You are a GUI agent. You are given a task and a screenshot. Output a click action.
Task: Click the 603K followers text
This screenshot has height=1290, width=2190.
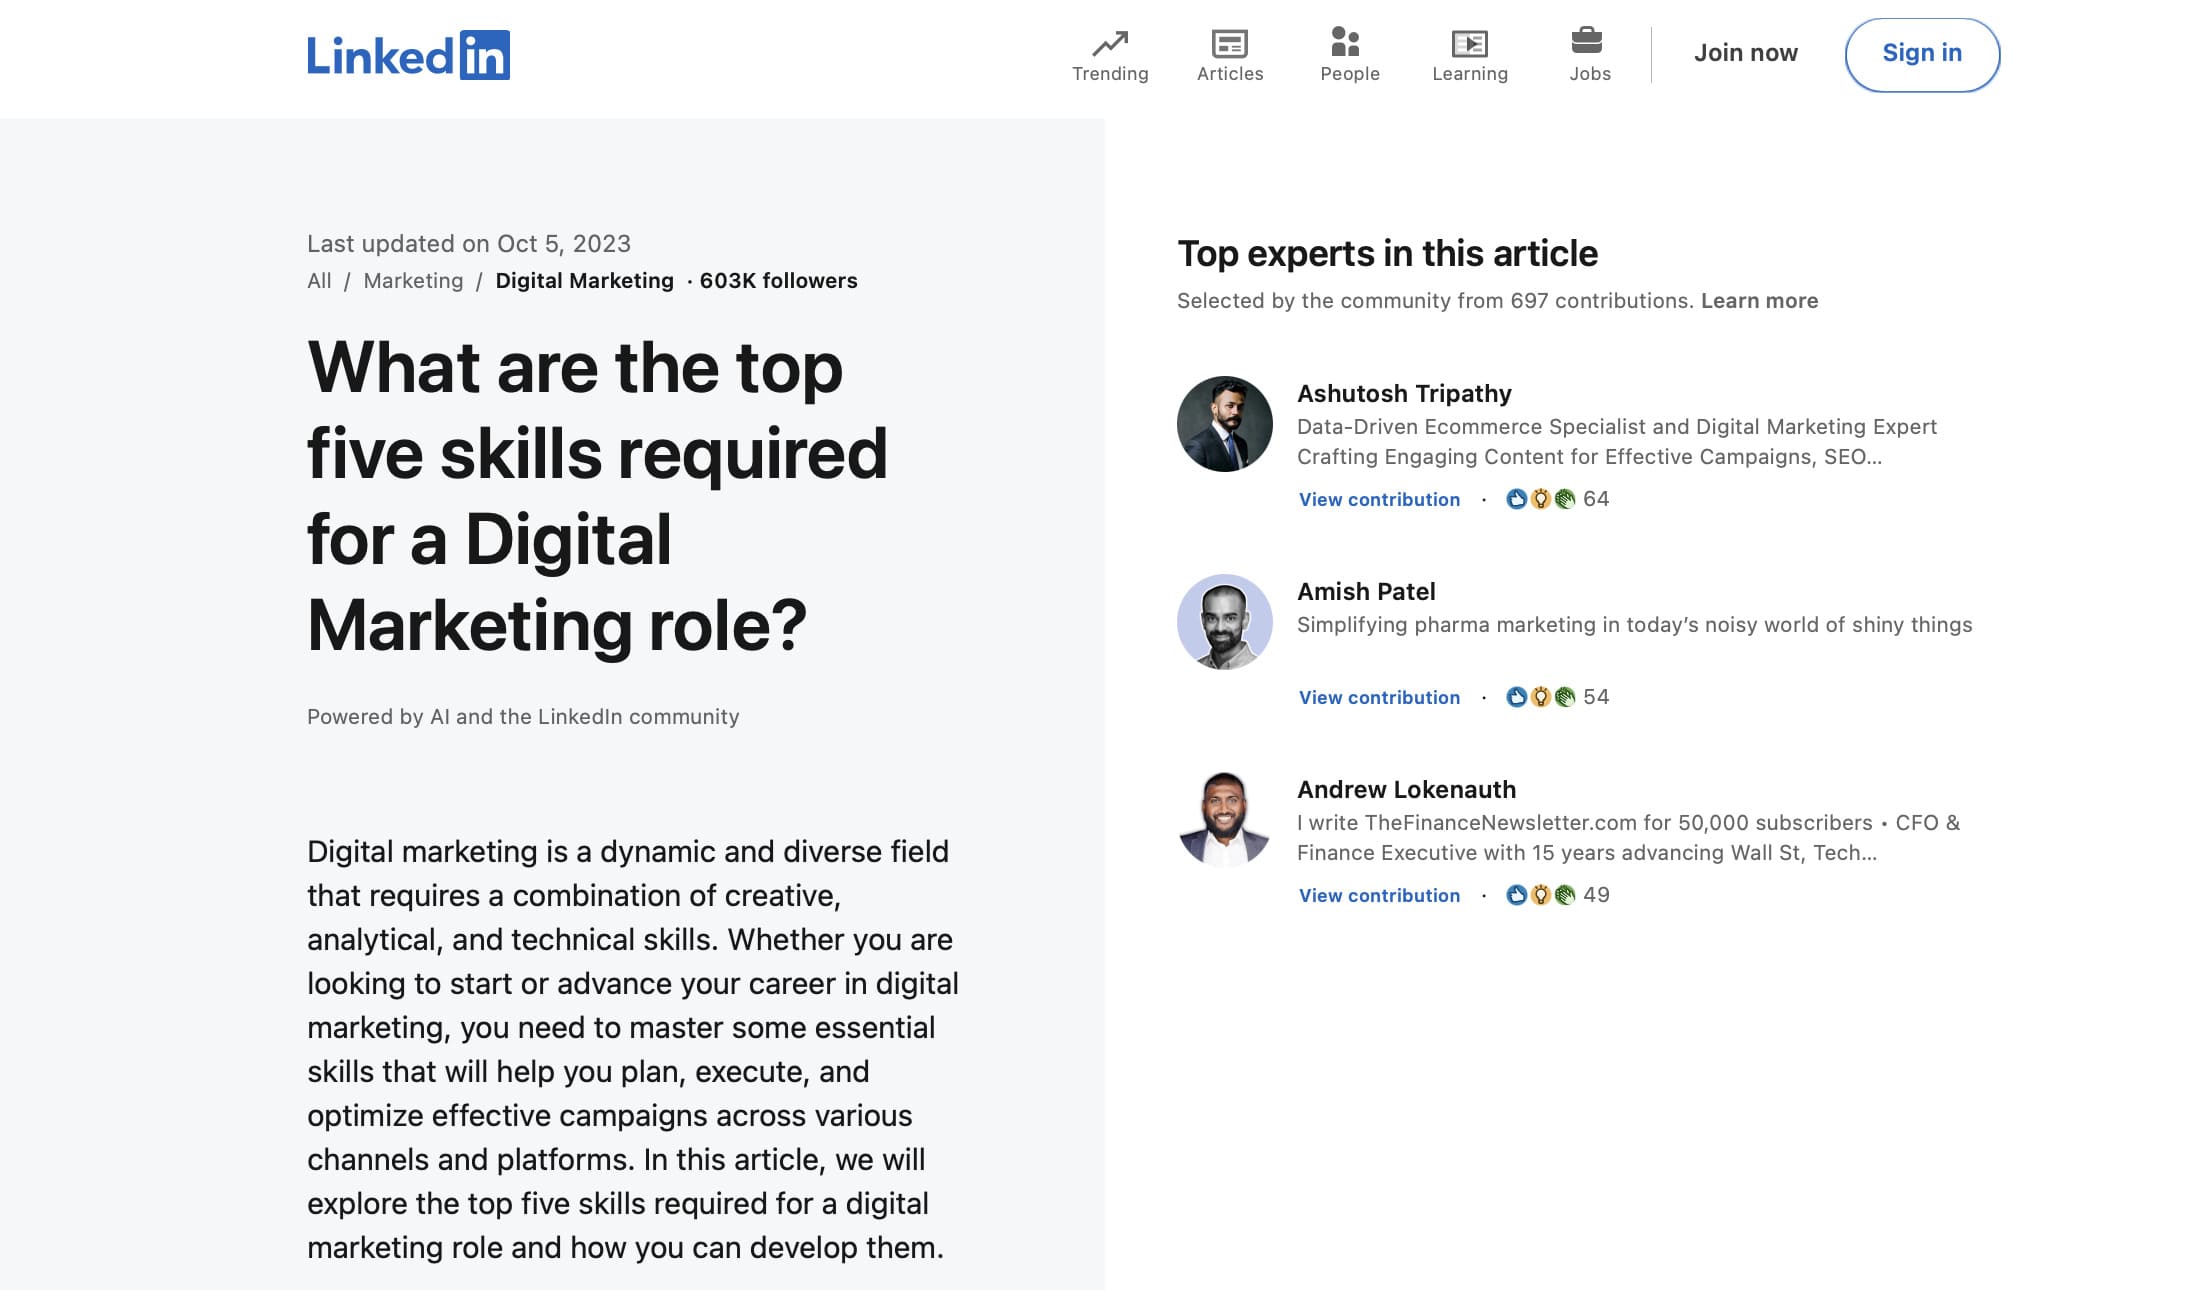coord(778,281)
